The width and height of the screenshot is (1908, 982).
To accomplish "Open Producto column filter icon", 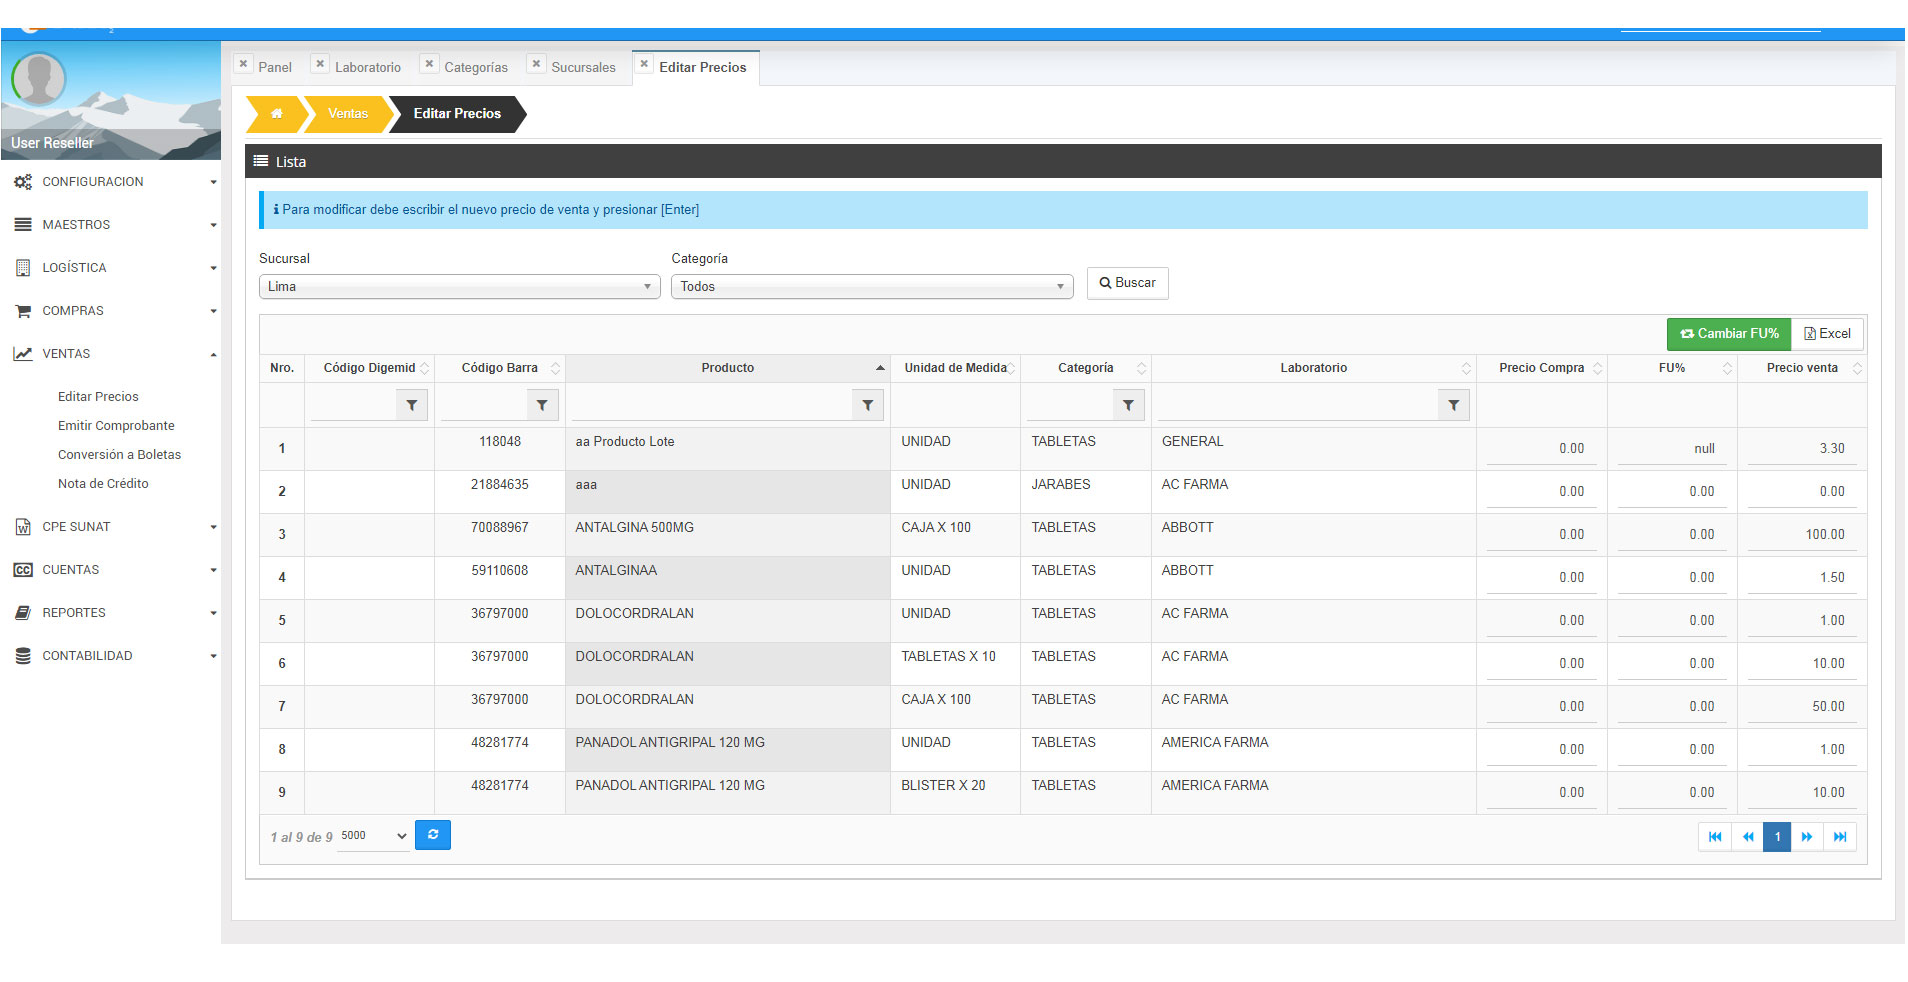I will click(x=868, y=405).
